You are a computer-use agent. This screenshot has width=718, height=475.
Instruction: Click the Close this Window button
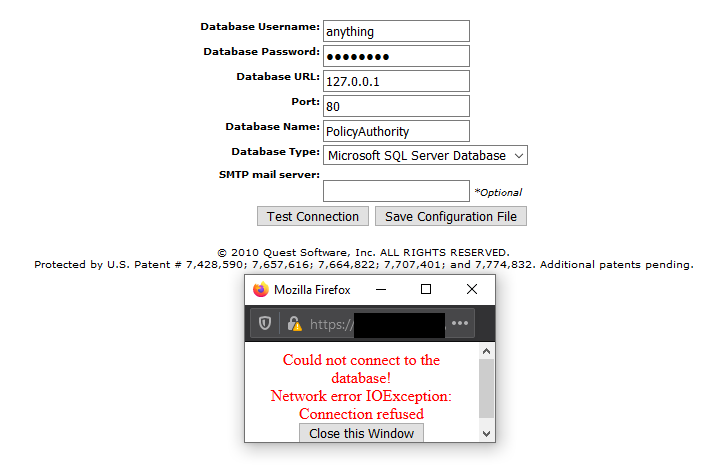tap(361, 433)
